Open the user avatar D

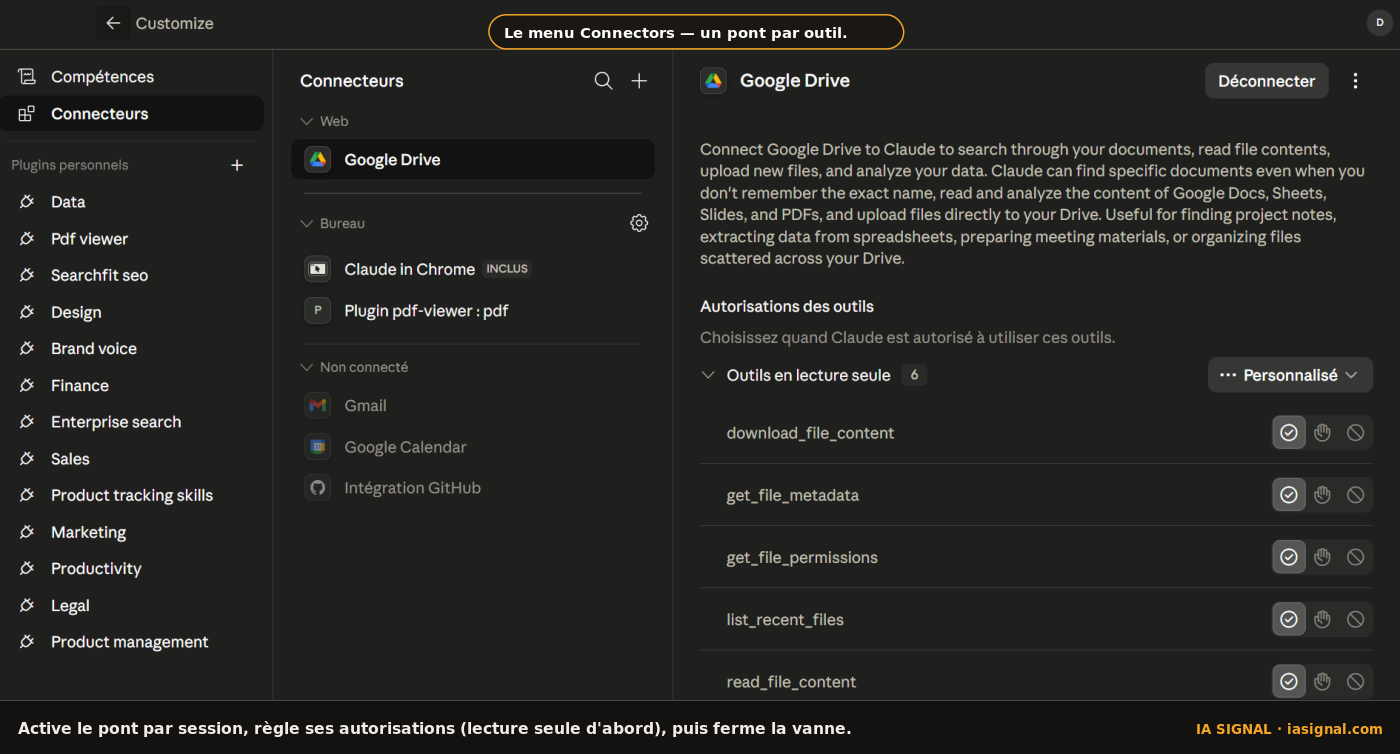click(1380, 22)
